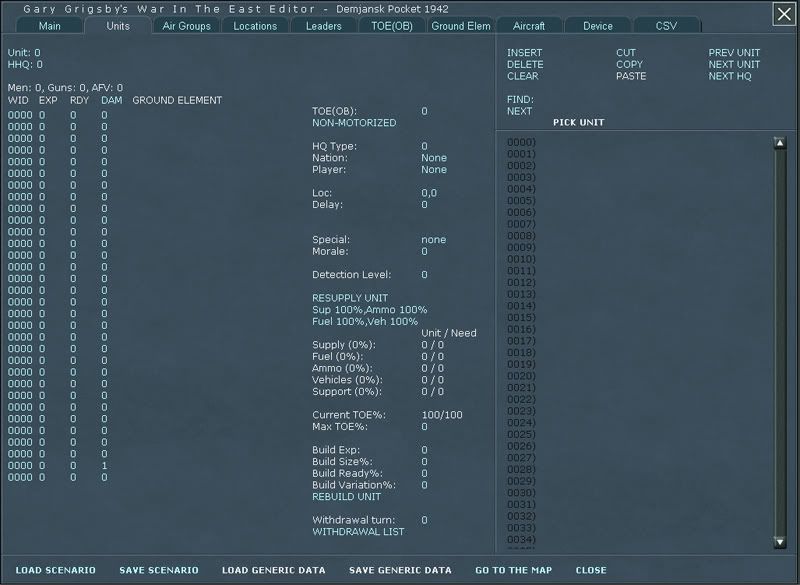800x585 pixels.
Task: Open the WITHDRAWAL LIST
Action: 359,532
